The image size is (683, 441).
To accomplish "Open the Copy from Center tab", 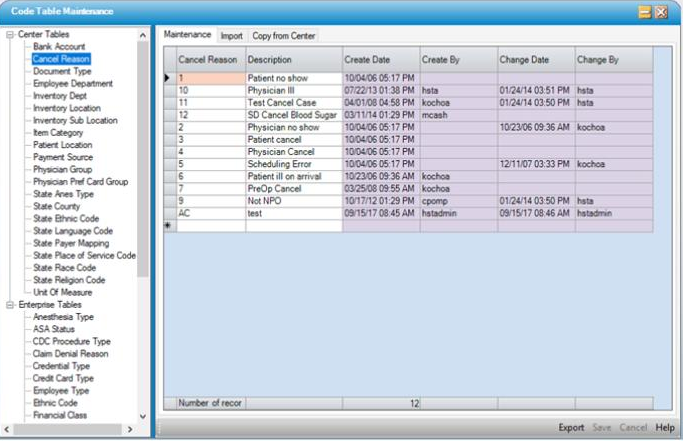I will pos(284,36).
